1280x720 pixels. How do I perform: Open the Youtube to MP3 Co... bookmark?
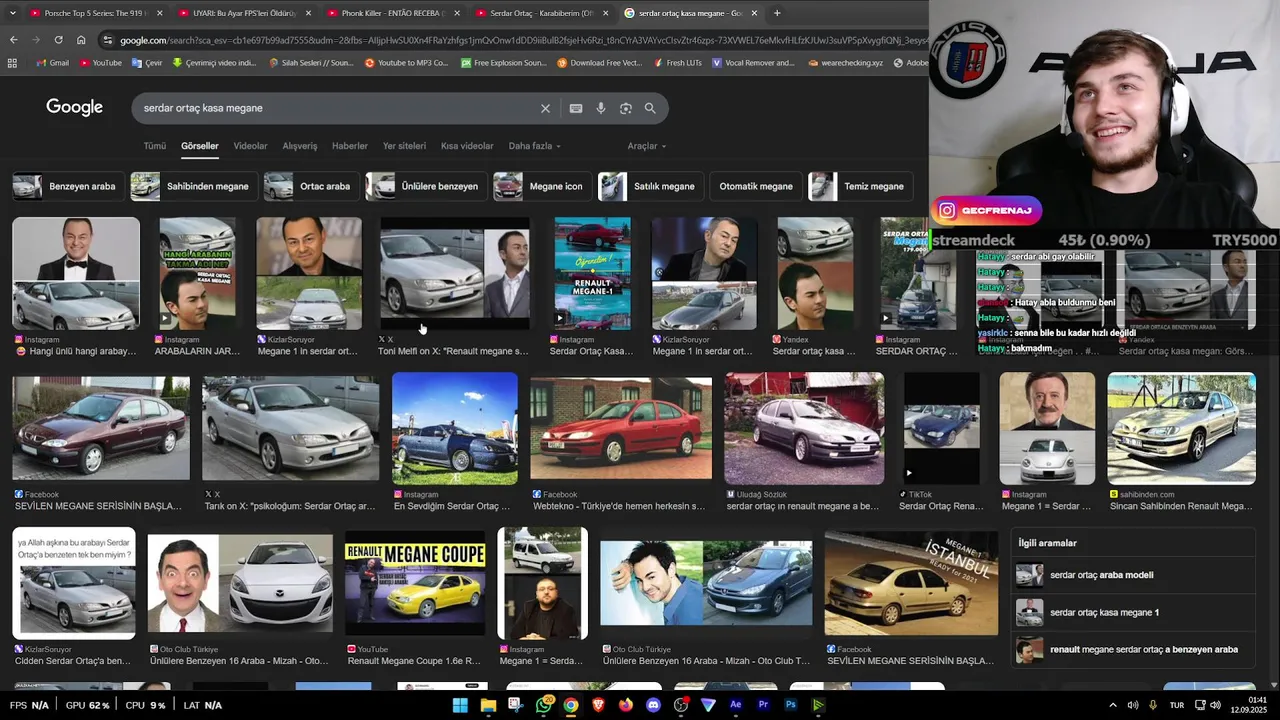(x=407, y=63)
